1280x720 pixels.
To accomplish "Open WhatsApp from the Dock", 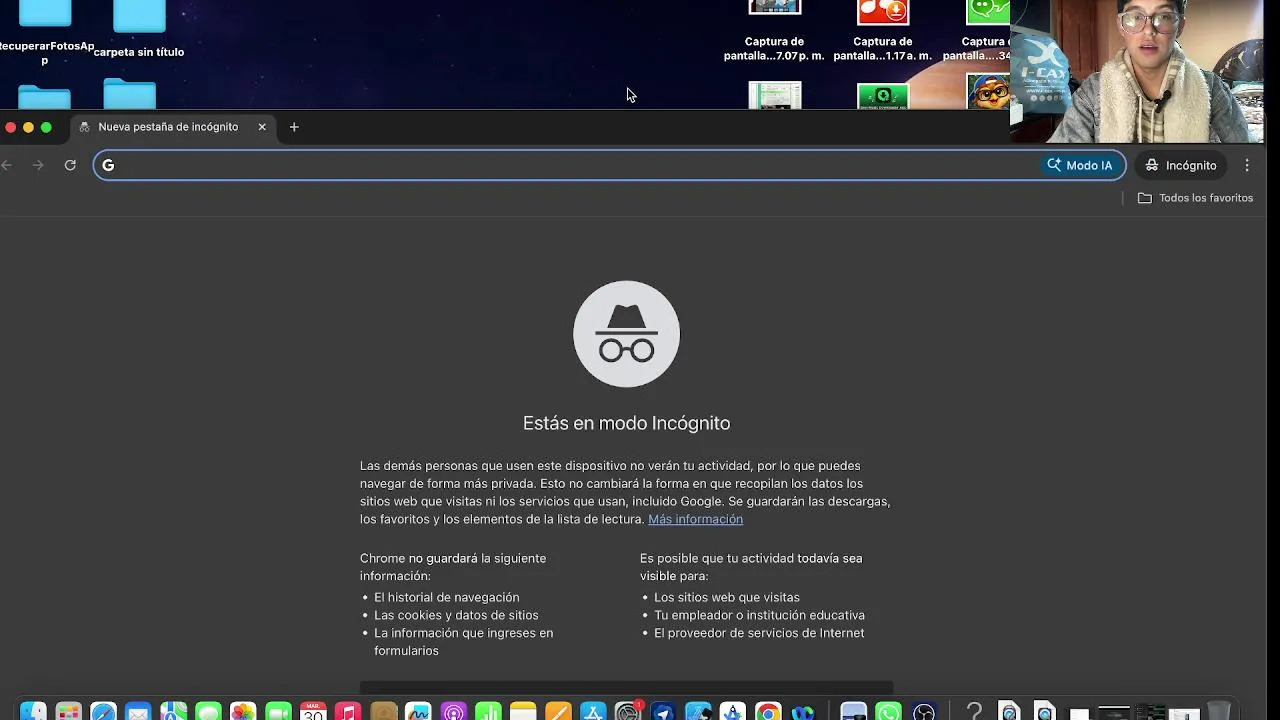I will 888,712.
